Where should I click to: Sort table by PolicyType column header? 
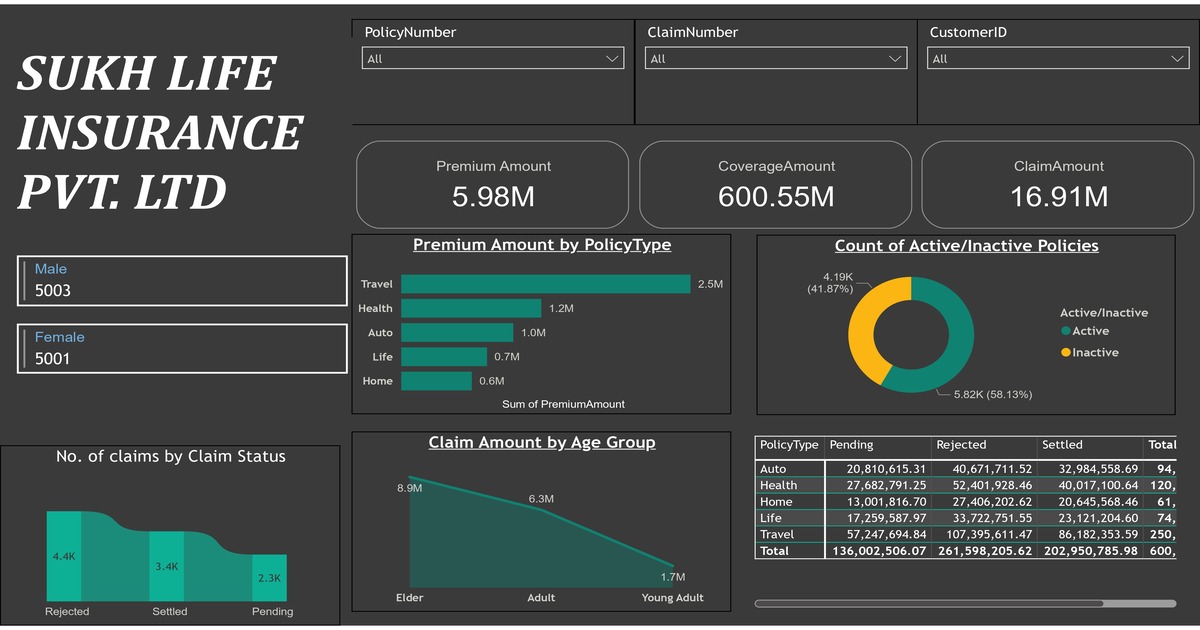[789, 445]
